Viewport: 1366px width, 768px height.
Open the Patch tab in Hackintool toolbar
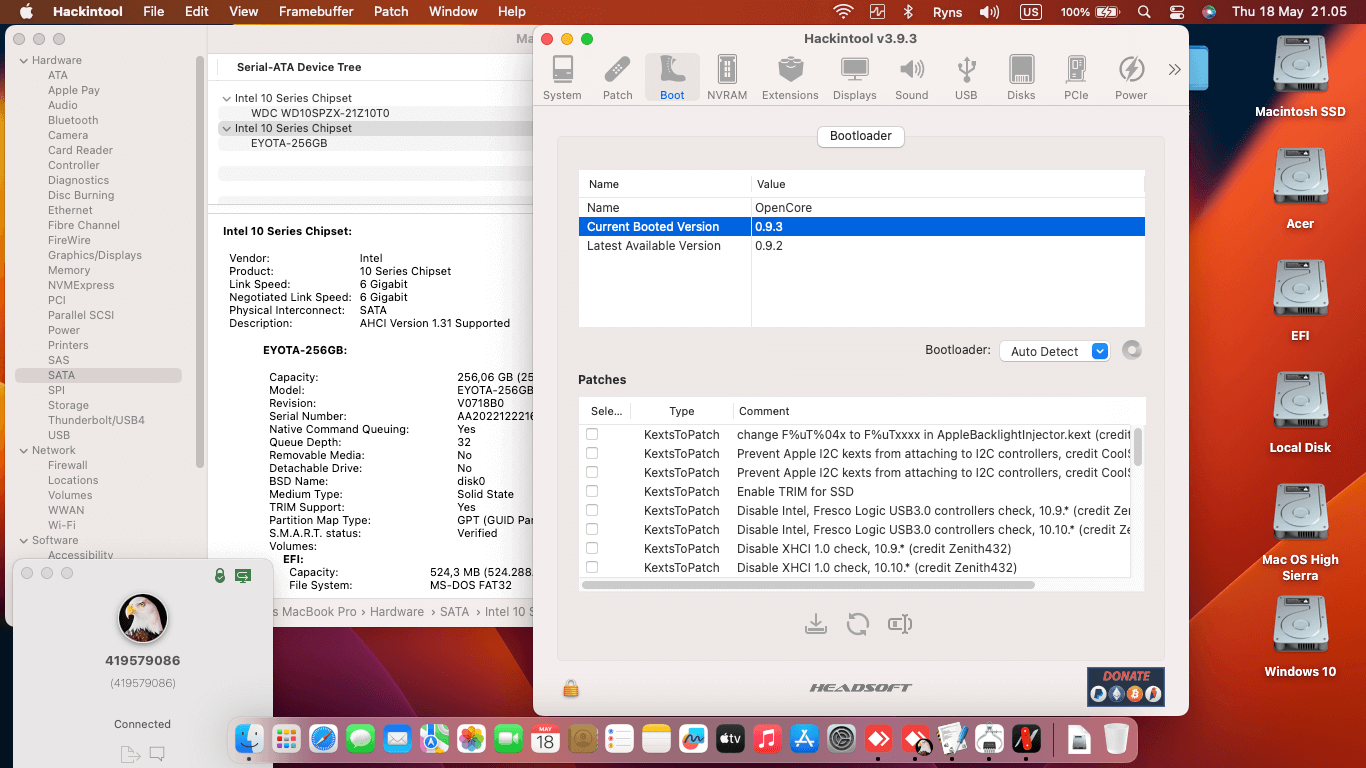[x=617, y=78]
